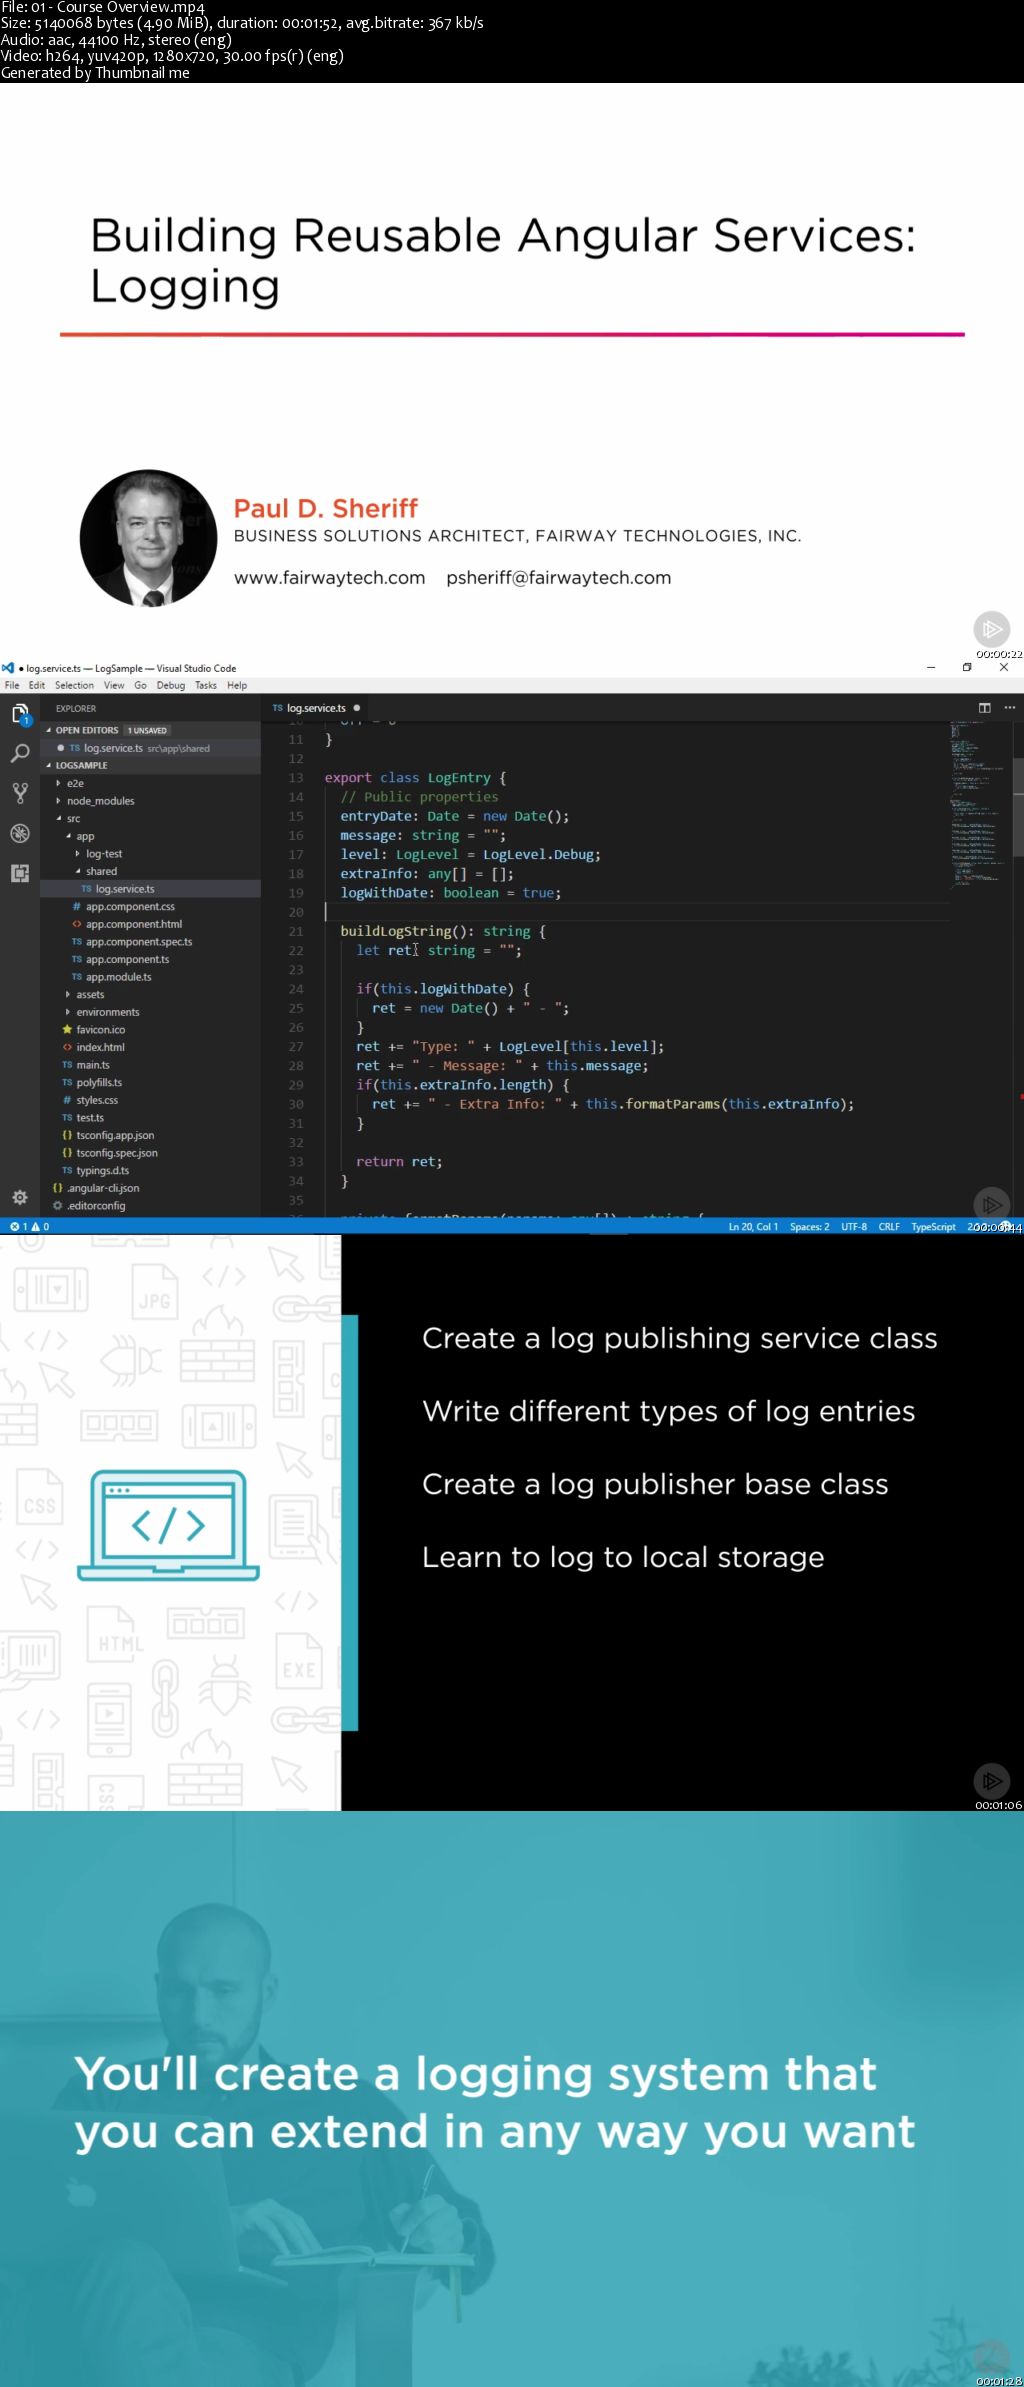The image size is (1024, 2387).
Task: Click the star icon beside favicon.ico
Action: point(67,1030)
